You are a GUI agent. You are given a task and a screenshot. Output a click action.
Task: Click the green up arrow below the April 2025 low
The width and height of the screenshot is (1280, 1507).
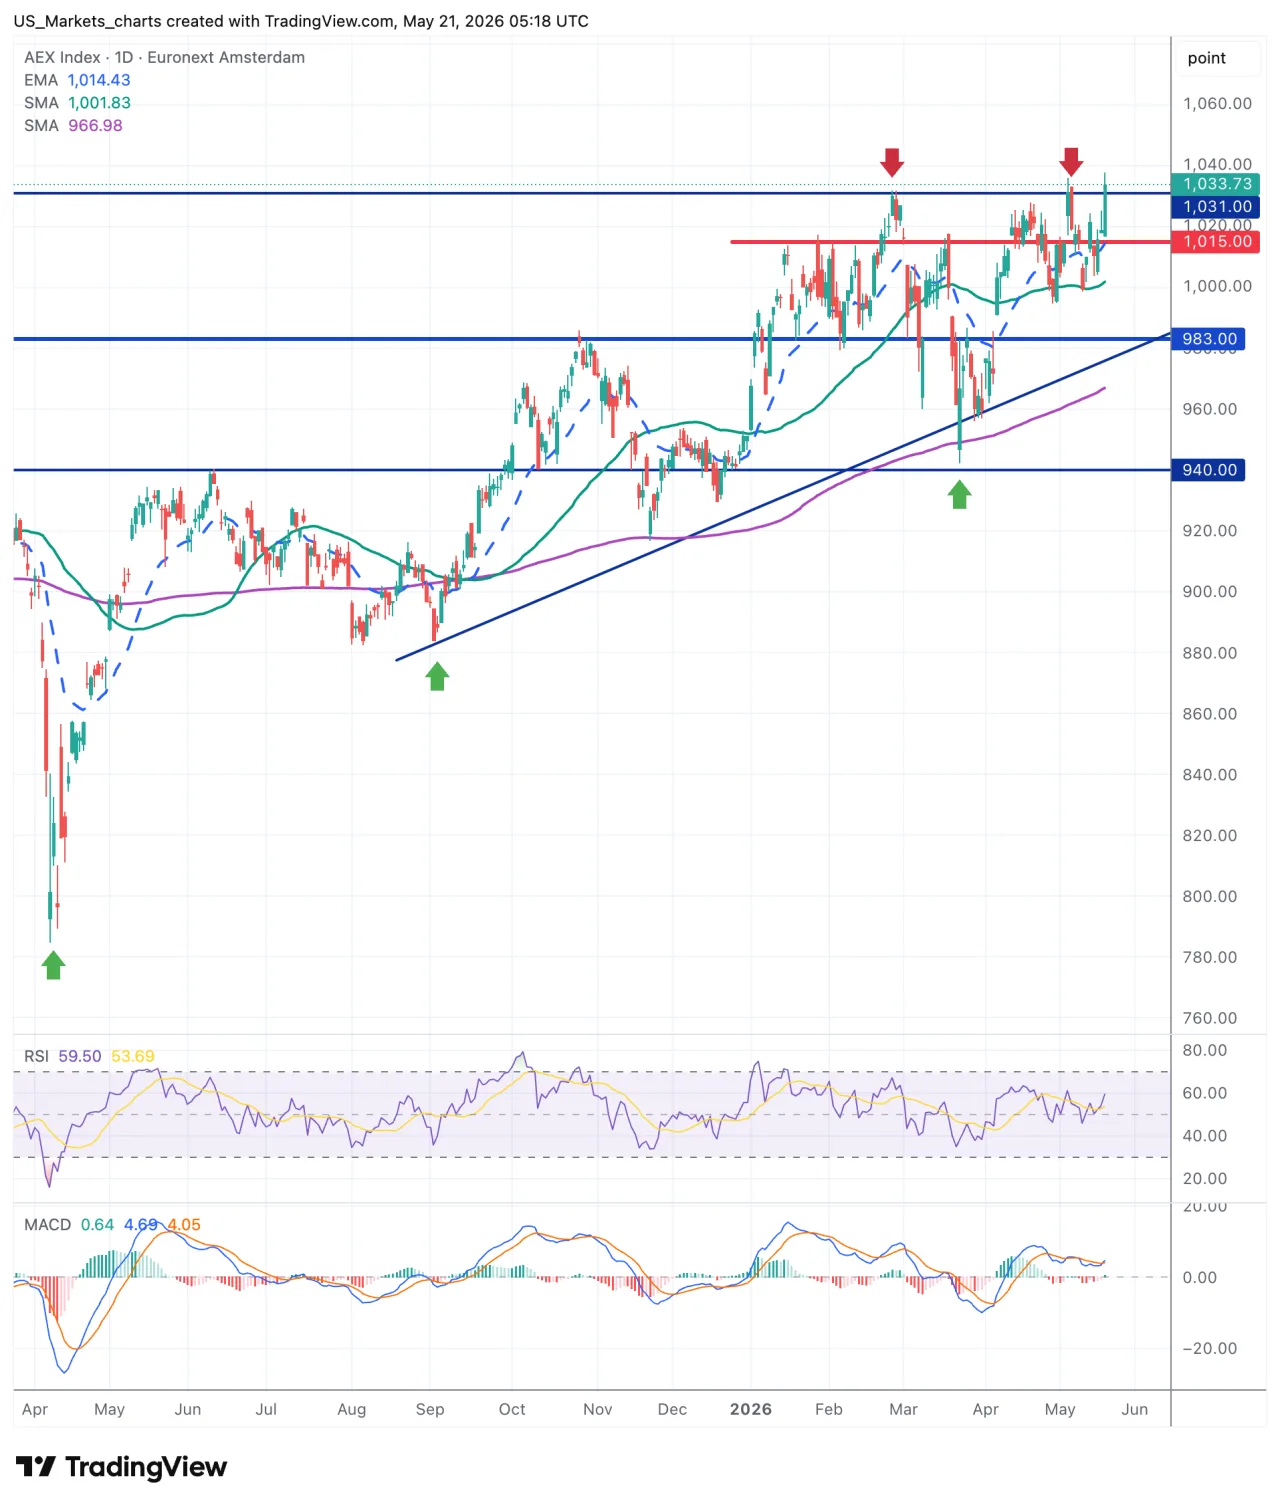coord(53,966)
